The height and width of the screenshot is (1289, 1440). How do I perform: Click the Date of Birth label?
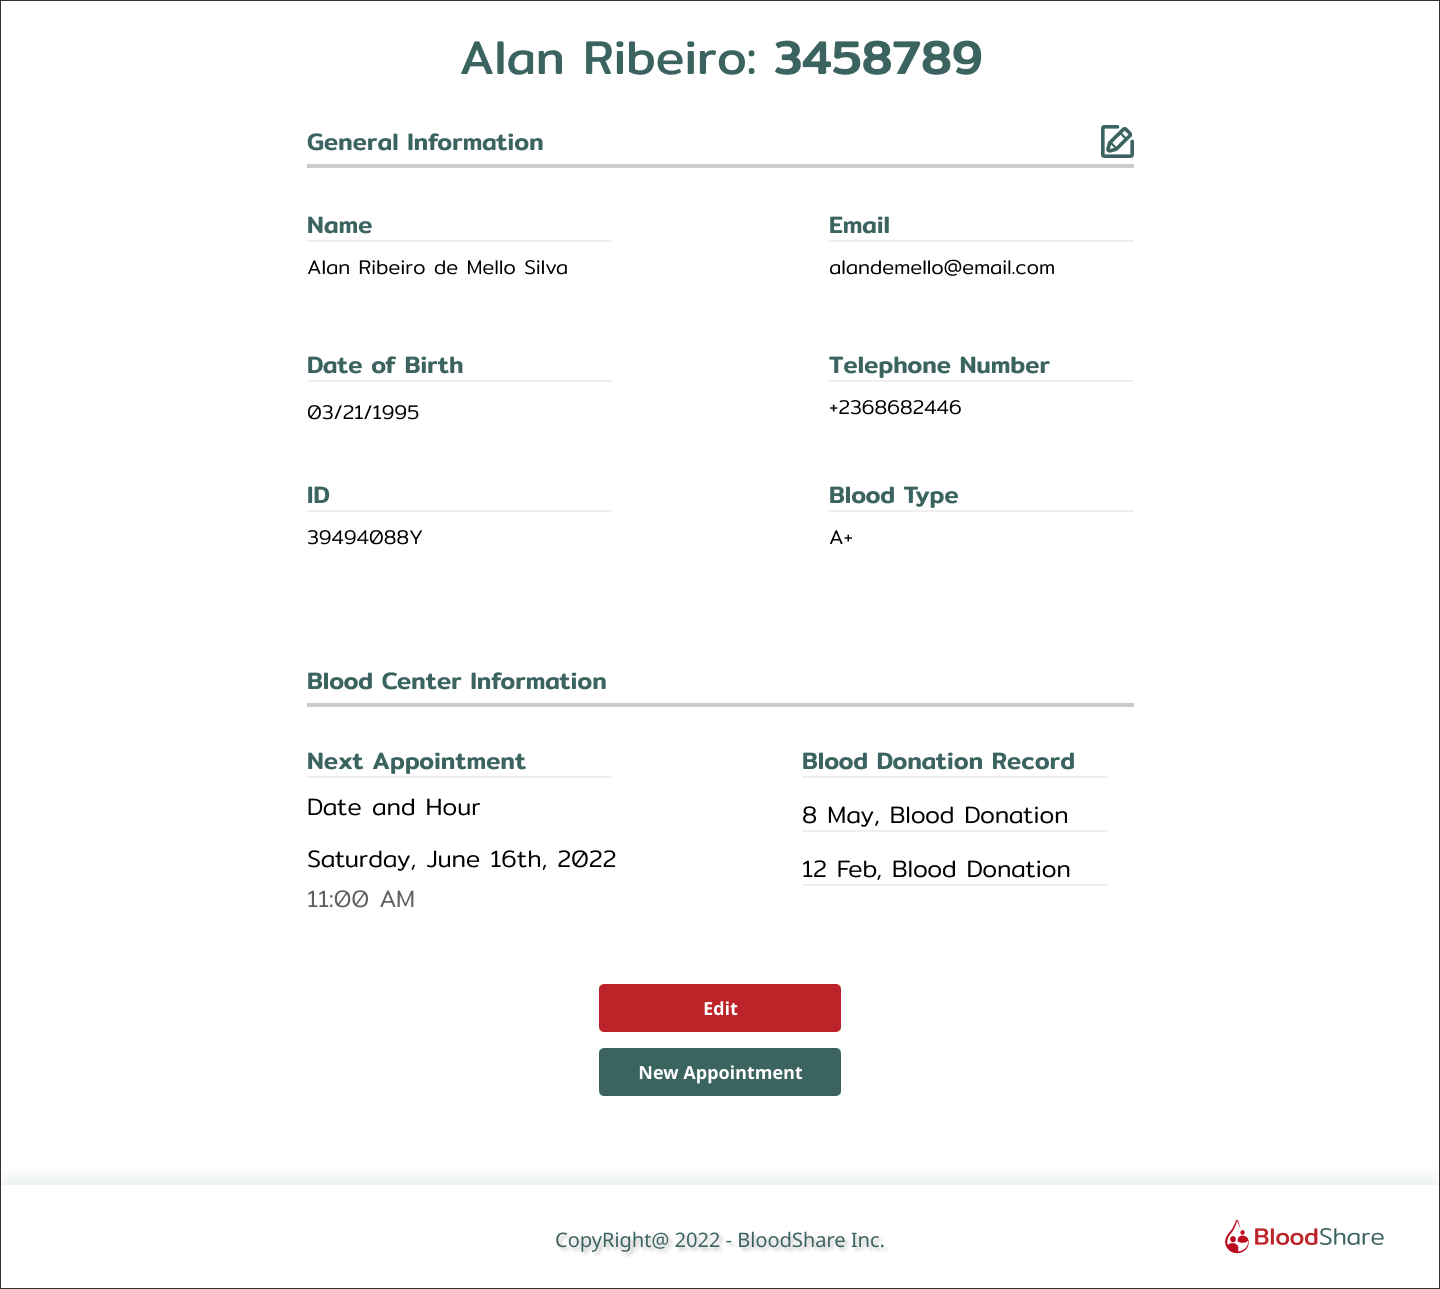[x=385, y=365]
